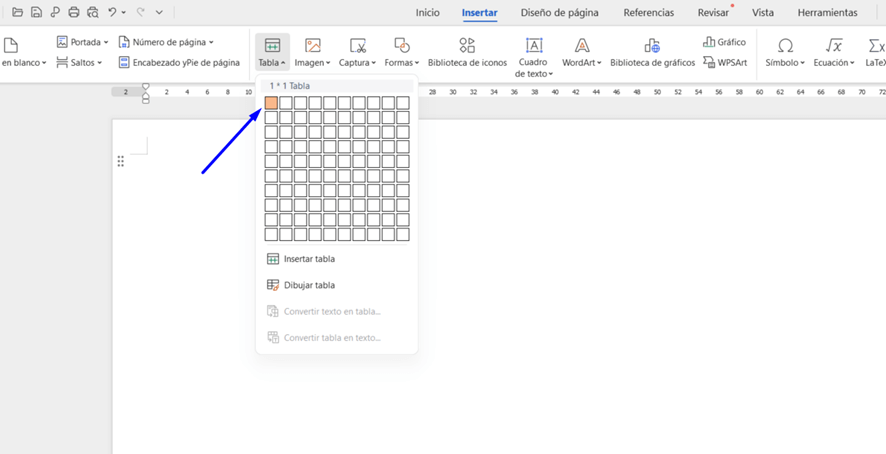Open the Undo history dropdown arrow
This screenshot has height=454, width=886.
tap(124, 12)
